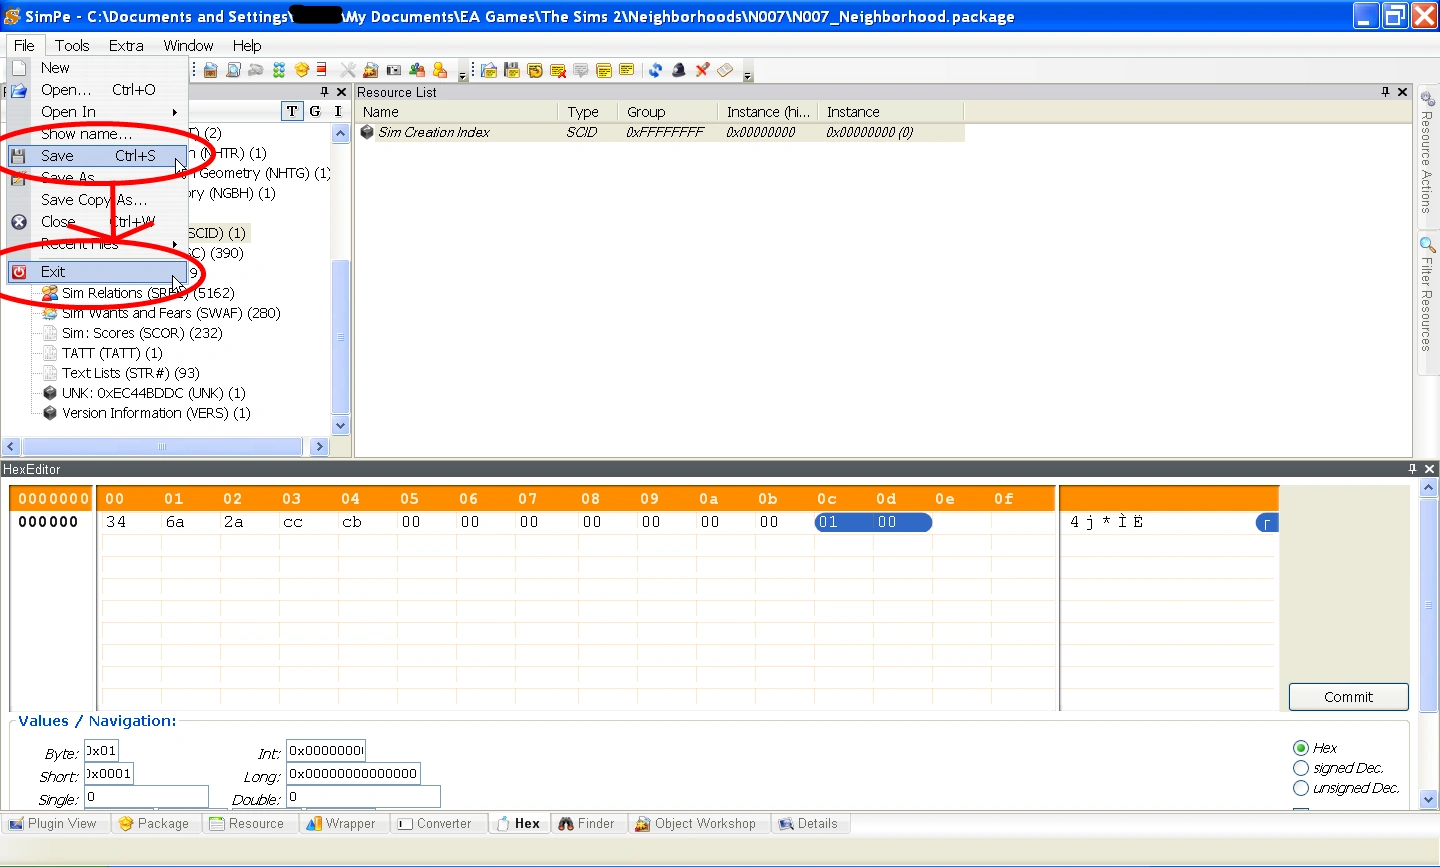Switch to the Object Workshop tab
This screenshot has width=1440, height=867.
tap(697, 824)
